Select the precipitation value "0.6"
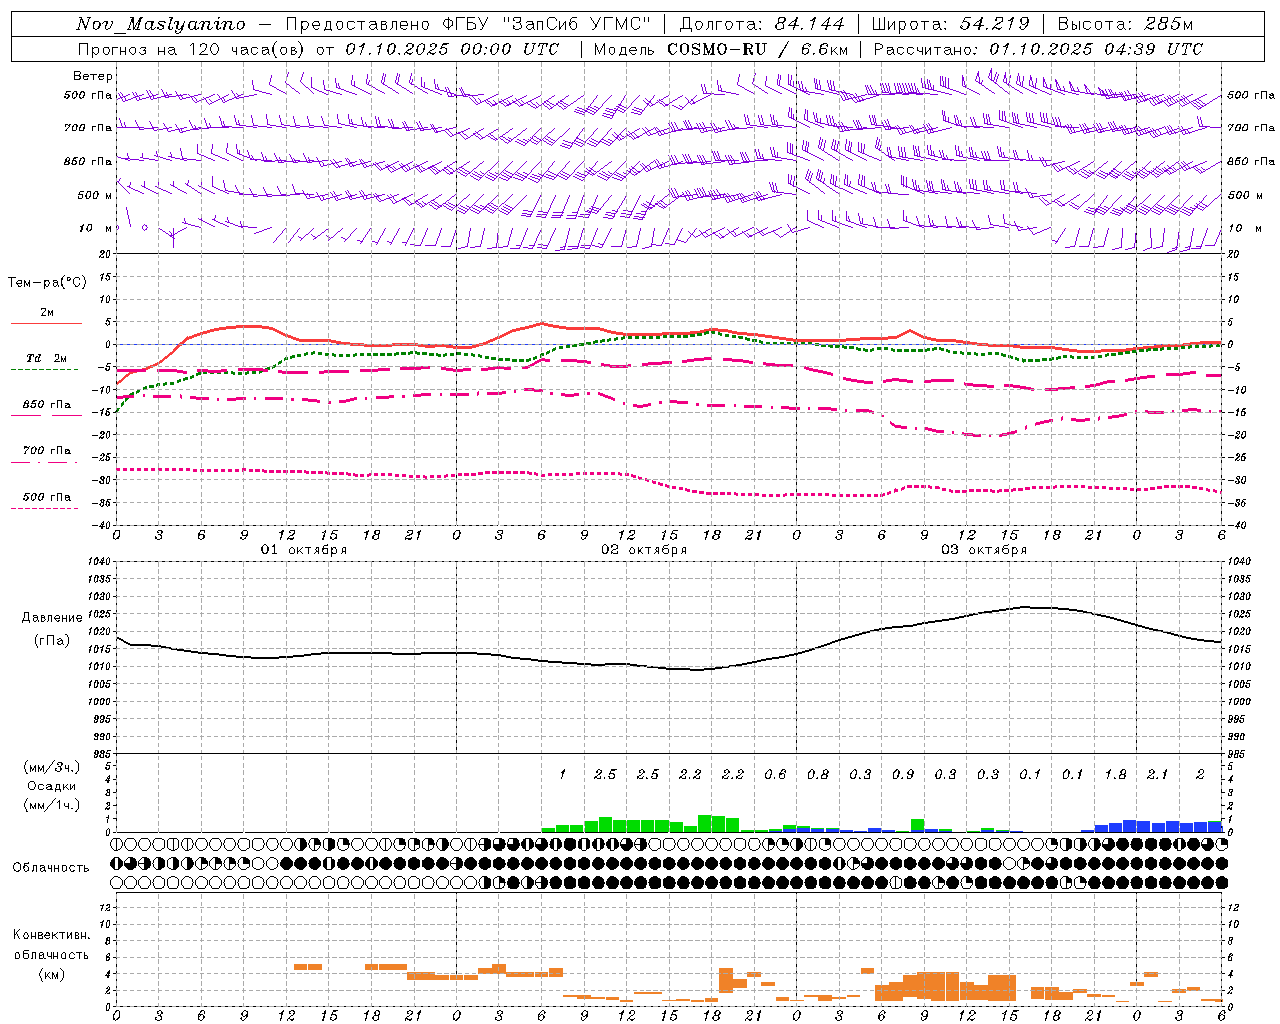Screen dimensions: 1280x1024 [x=775, y=775]
